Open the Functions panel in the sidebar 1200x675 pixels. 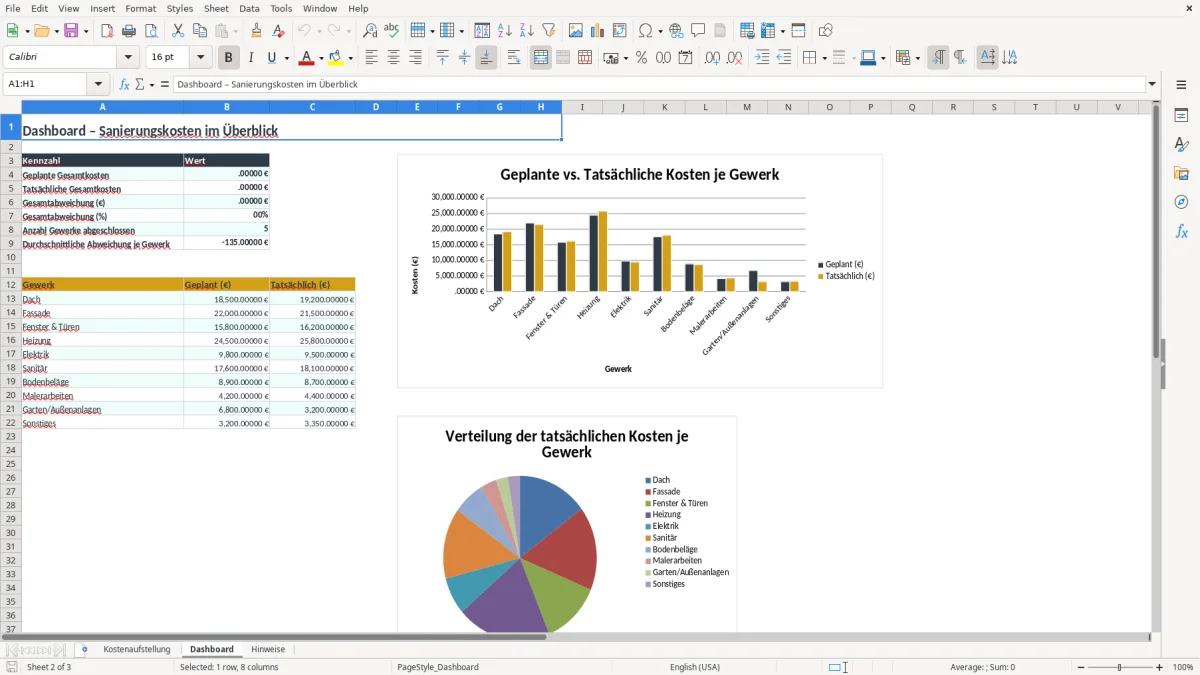[1181, 231]
